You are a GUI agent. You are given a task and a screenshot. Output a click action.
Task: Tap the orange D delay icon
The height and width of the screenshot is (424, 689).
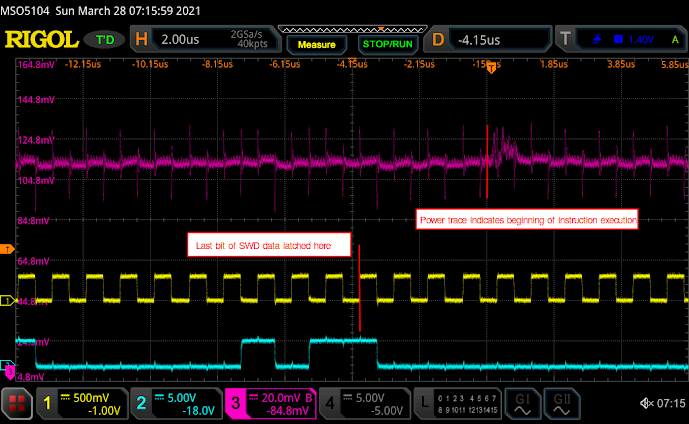pos(438,40)
